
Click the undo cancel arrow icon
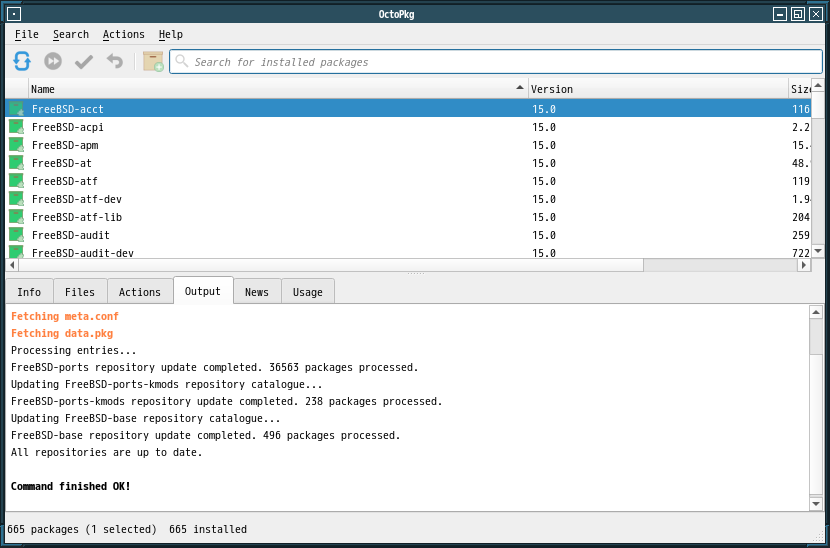(114, 61)
